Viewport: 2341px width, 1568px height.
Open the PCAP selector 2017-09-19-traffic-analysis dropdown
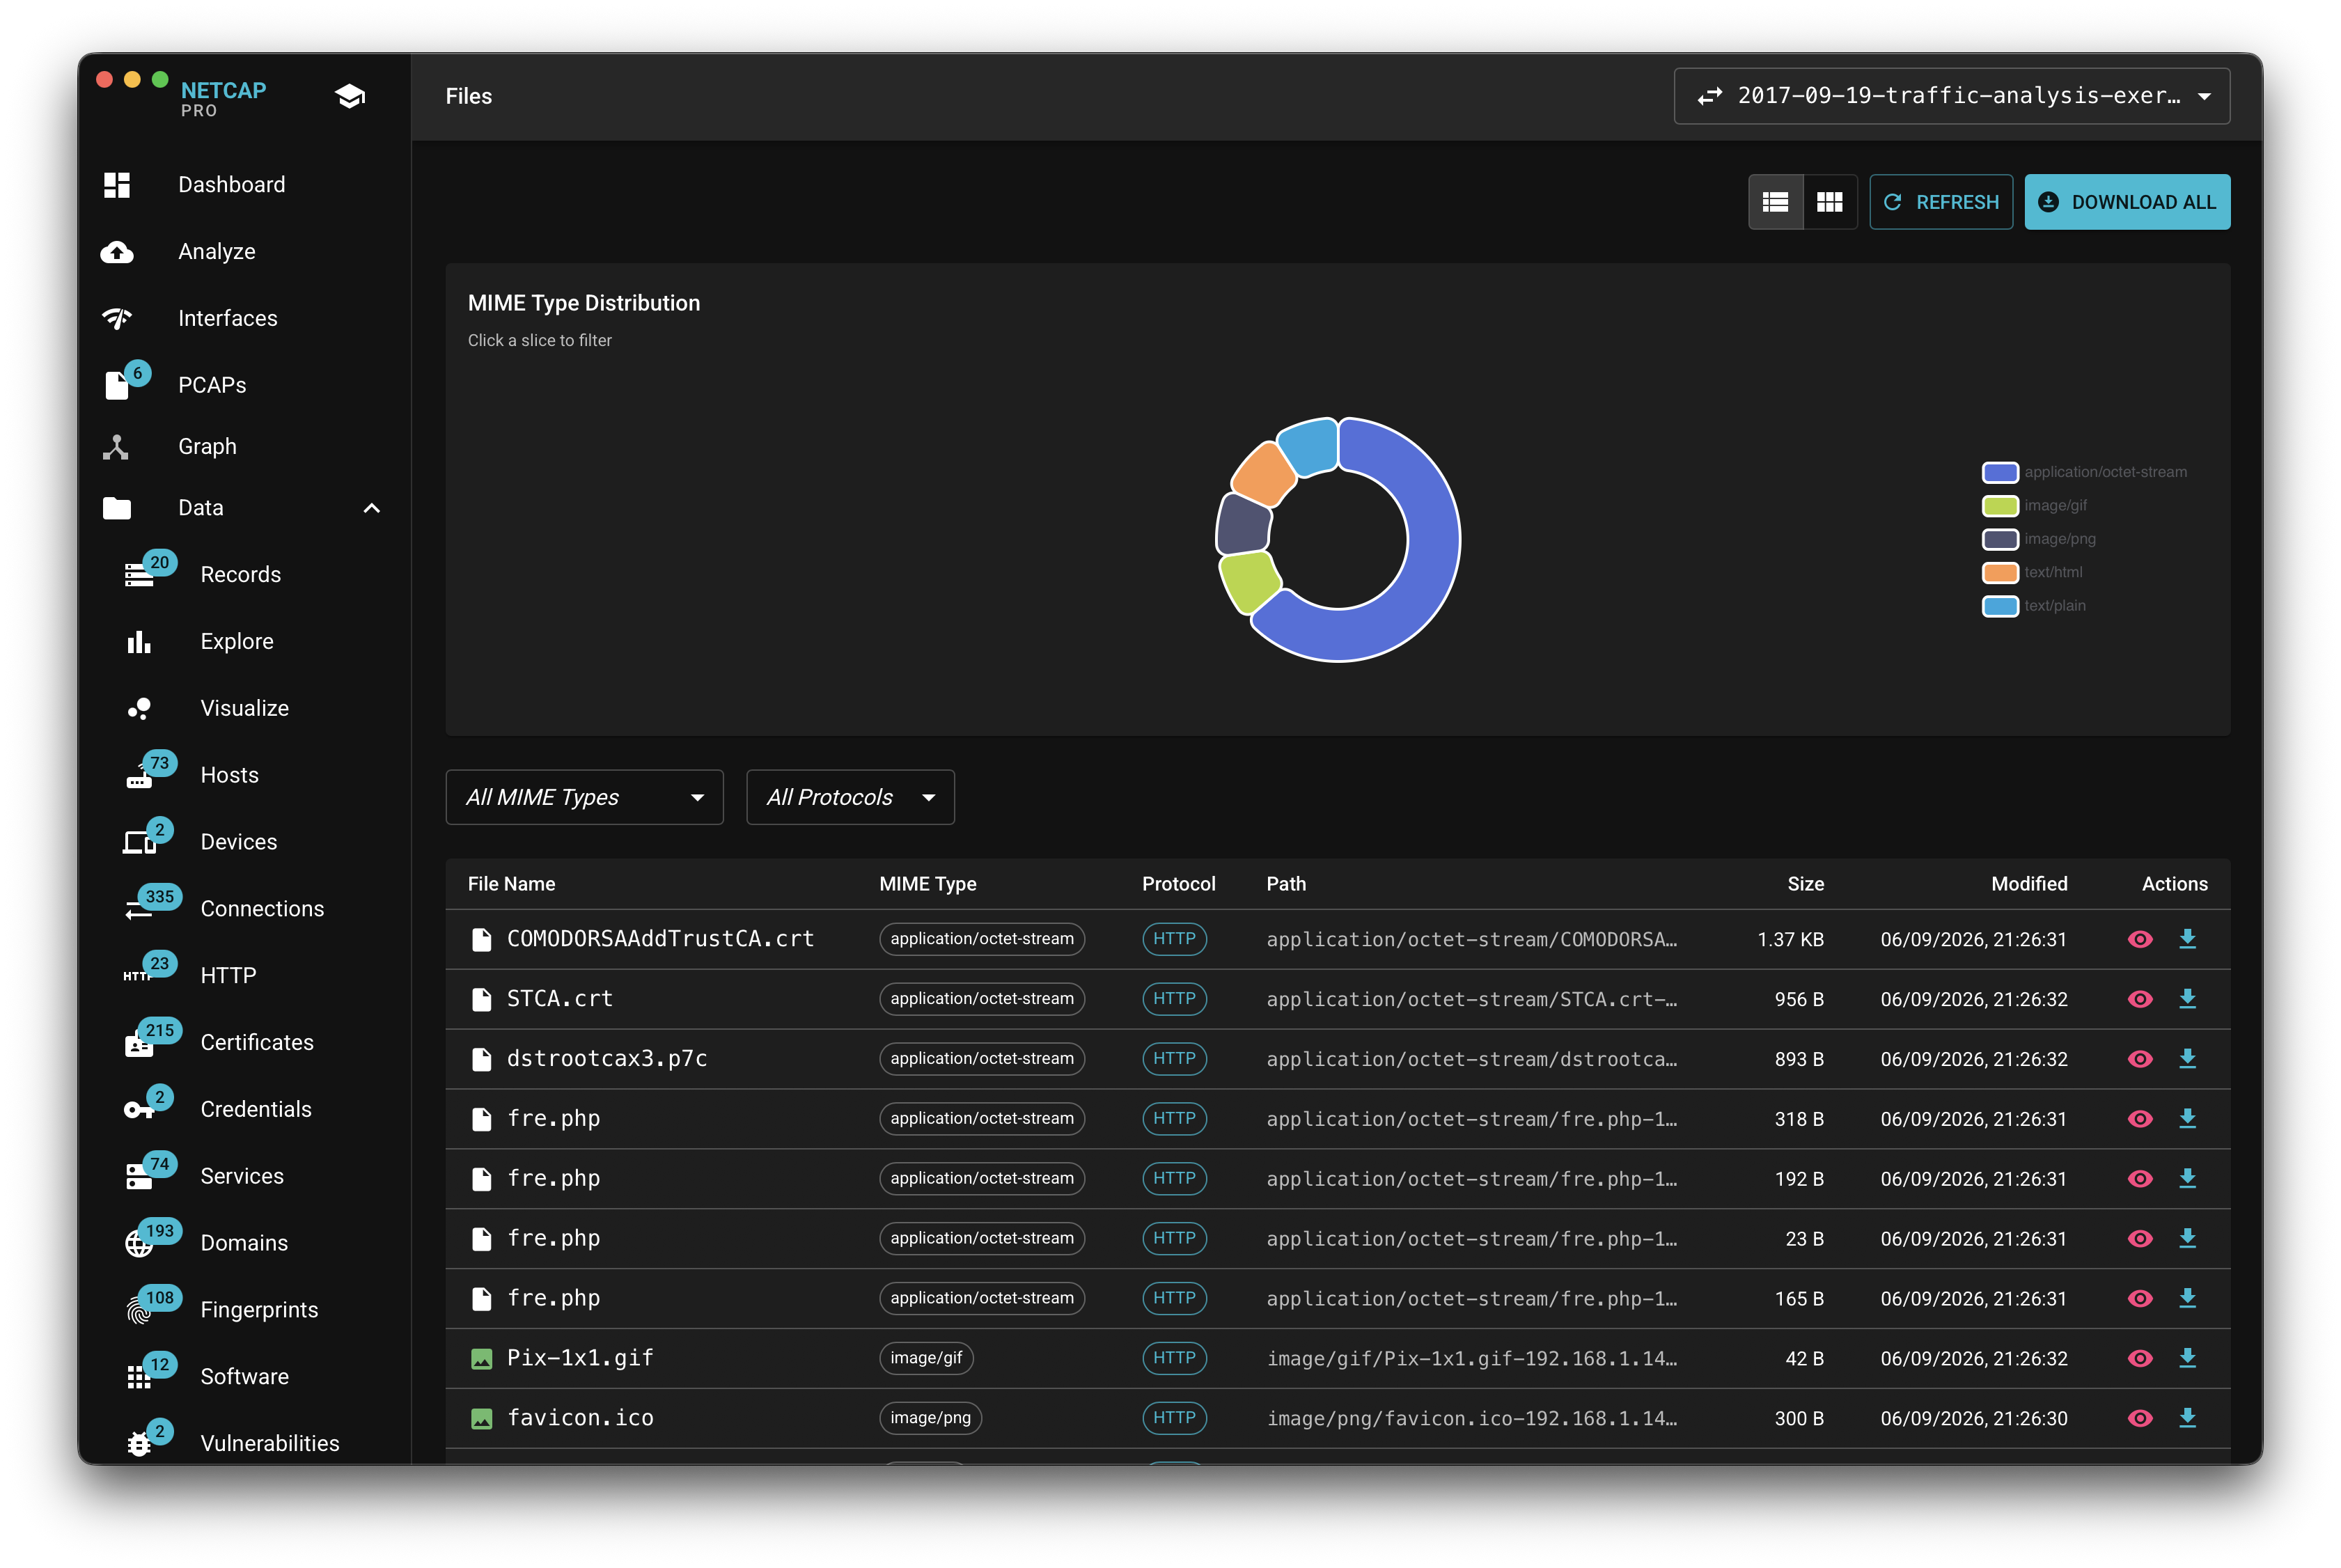coord(1951,96)
